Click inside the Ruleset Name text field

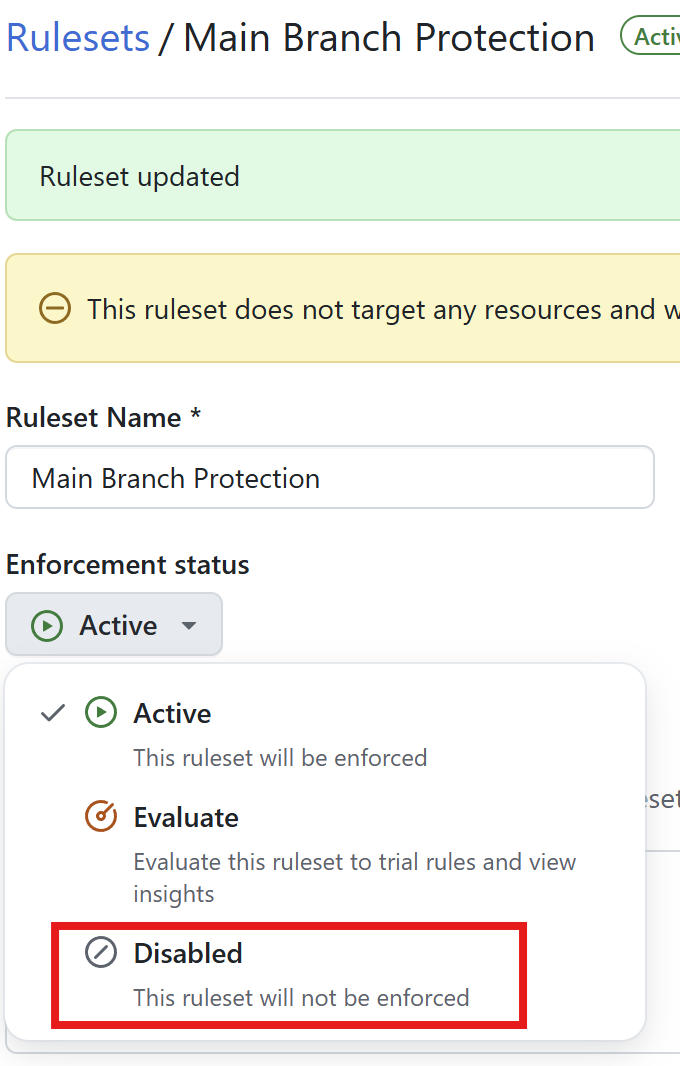(x=330, y=477)
